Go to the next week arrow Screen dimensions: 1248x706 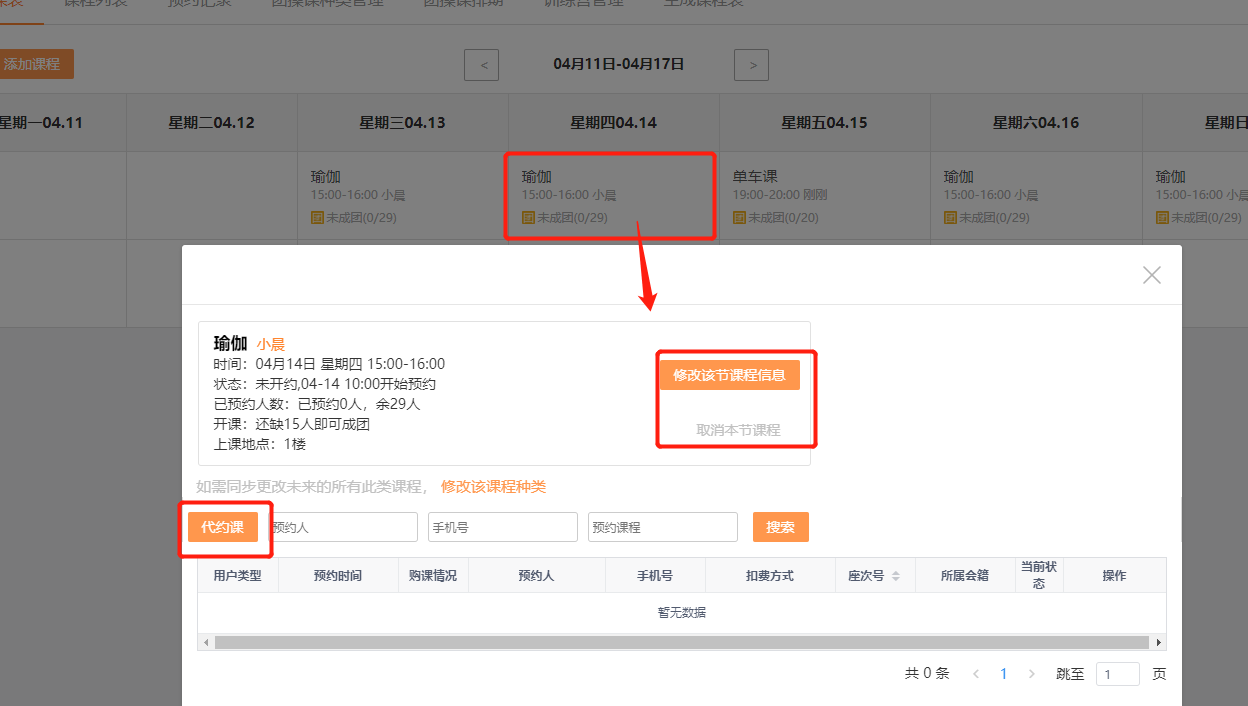pos(752,65)
